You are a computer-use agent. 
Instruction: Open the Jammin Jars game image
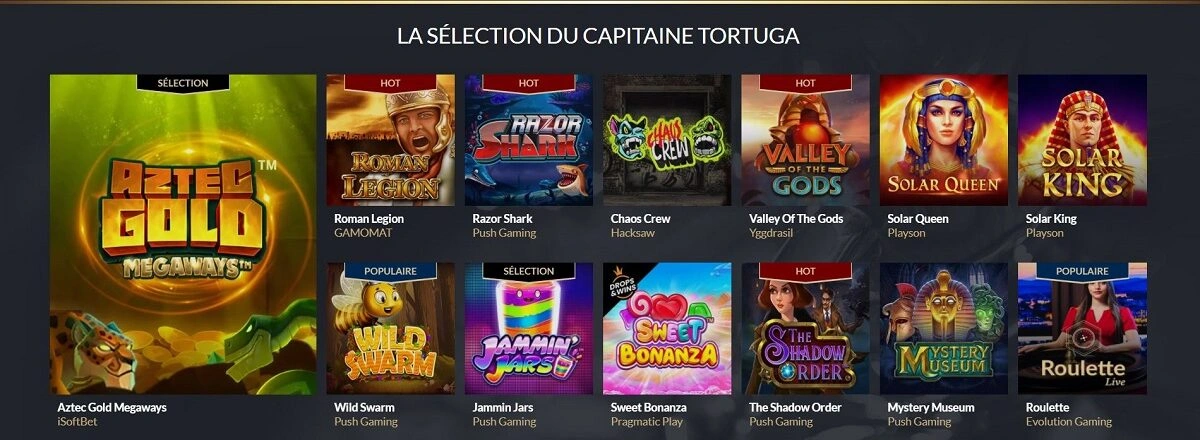(x=529, y=330)
